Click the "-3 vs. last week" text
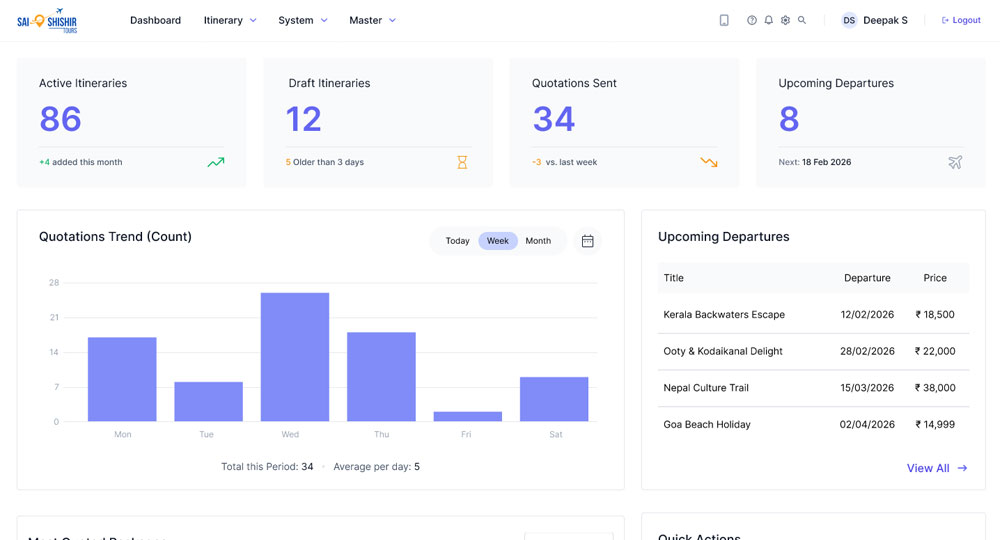The image size is (1000, 540). (x=564, y=162)
